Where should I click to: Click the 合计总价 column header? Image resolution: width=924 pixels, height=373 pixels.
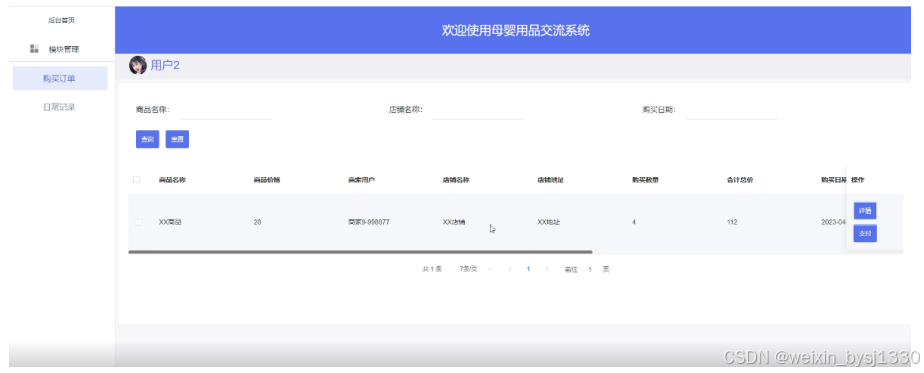(740, 180)
